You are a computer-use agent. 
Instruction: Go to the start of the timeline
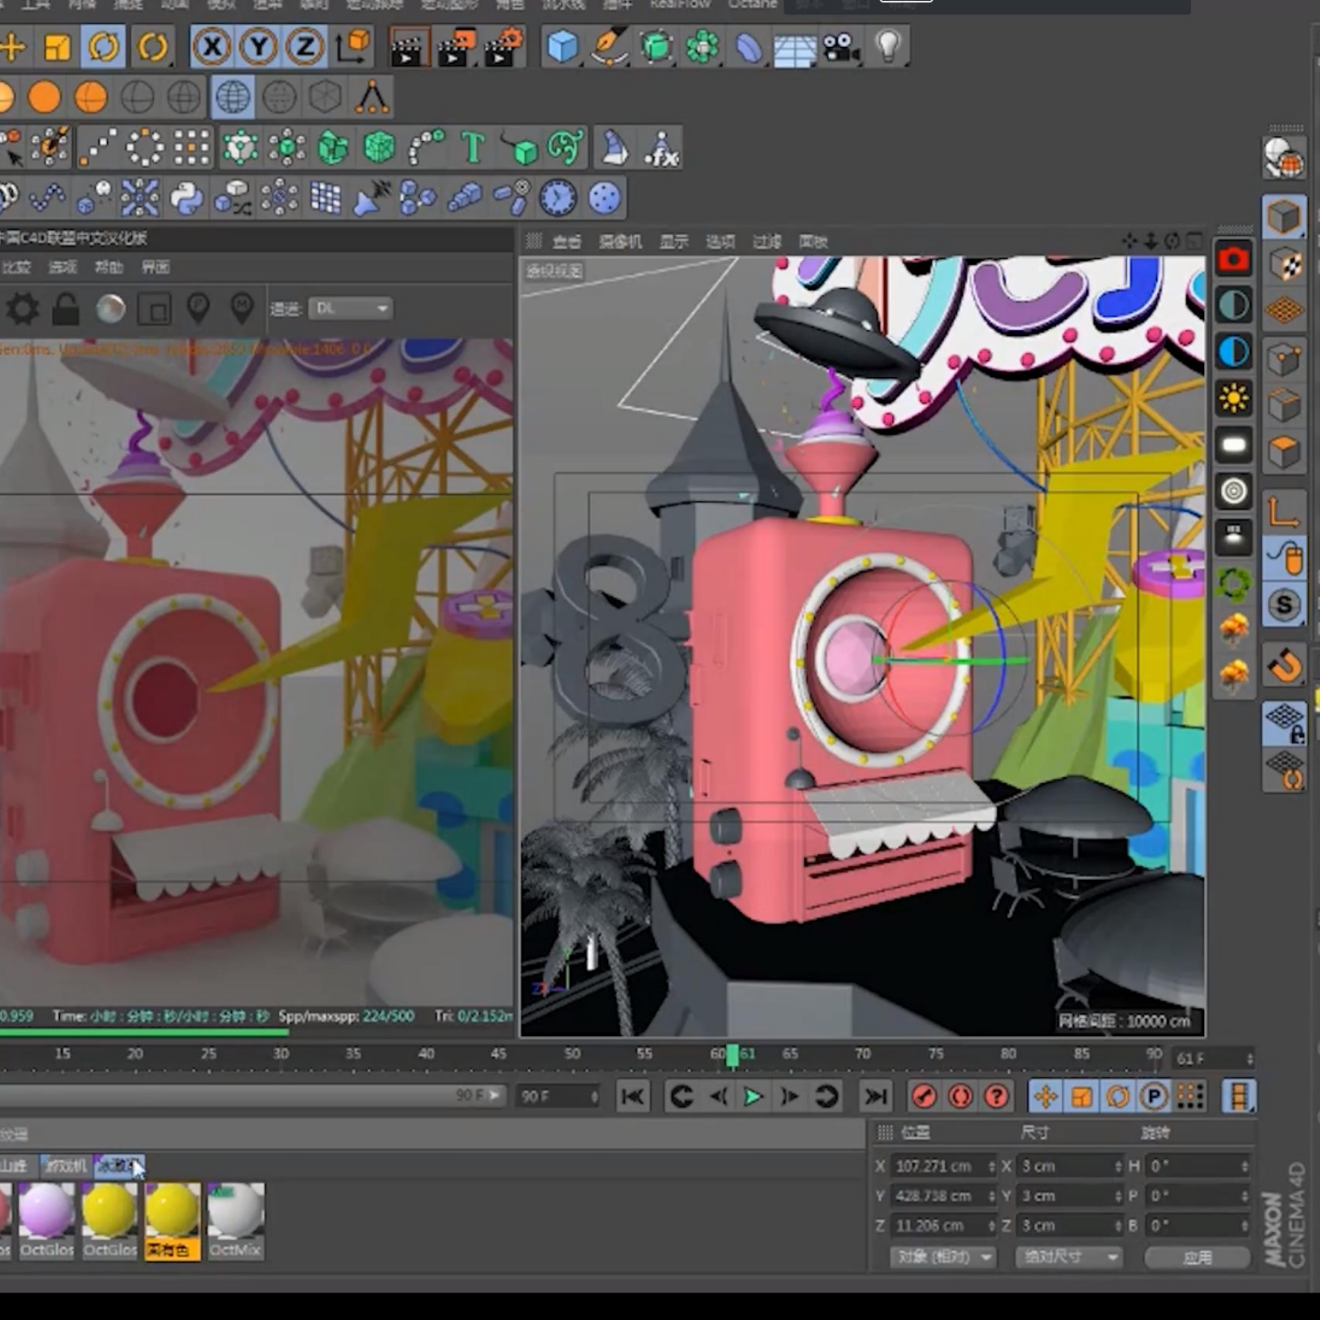633,1097
